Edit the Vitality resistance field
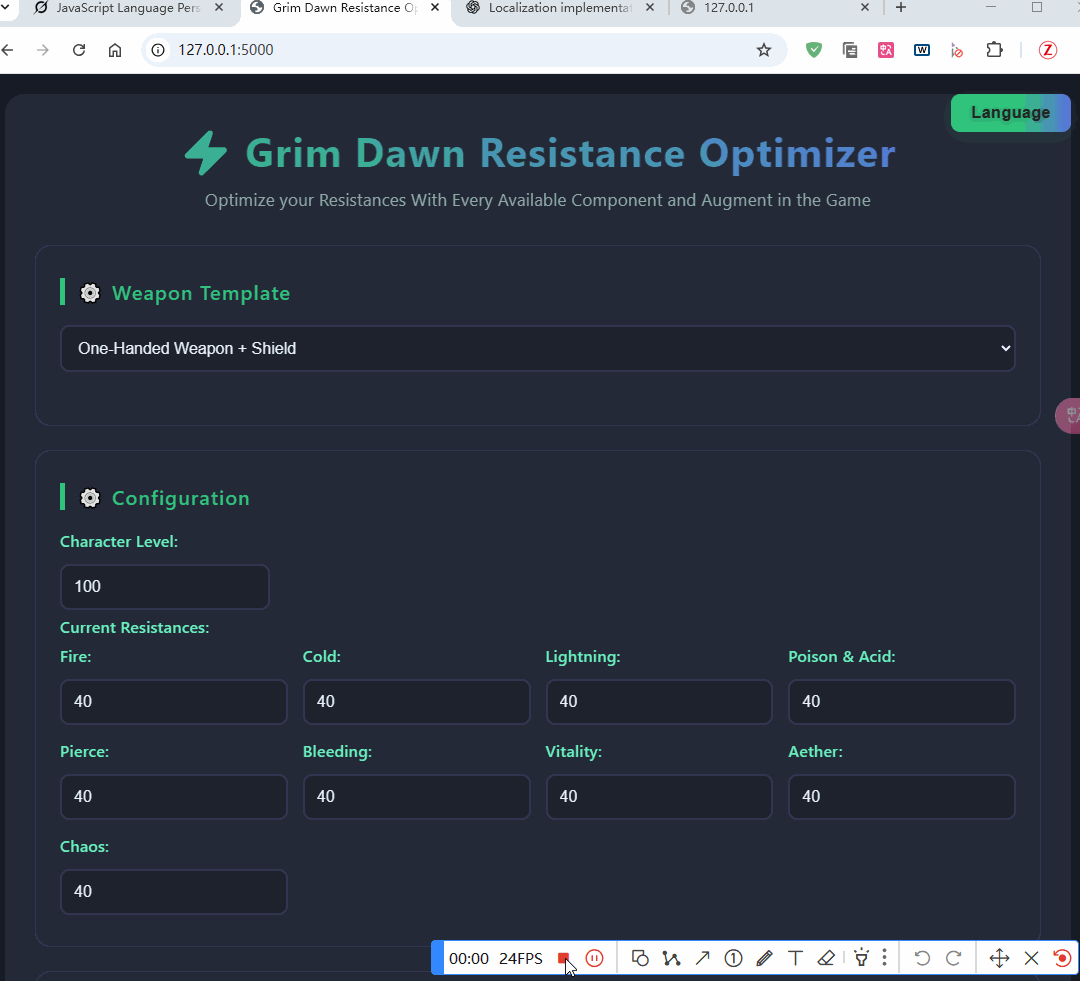The width and height of the screenshot is (1080, 981). pyautogui.click(x=659, y=797)
